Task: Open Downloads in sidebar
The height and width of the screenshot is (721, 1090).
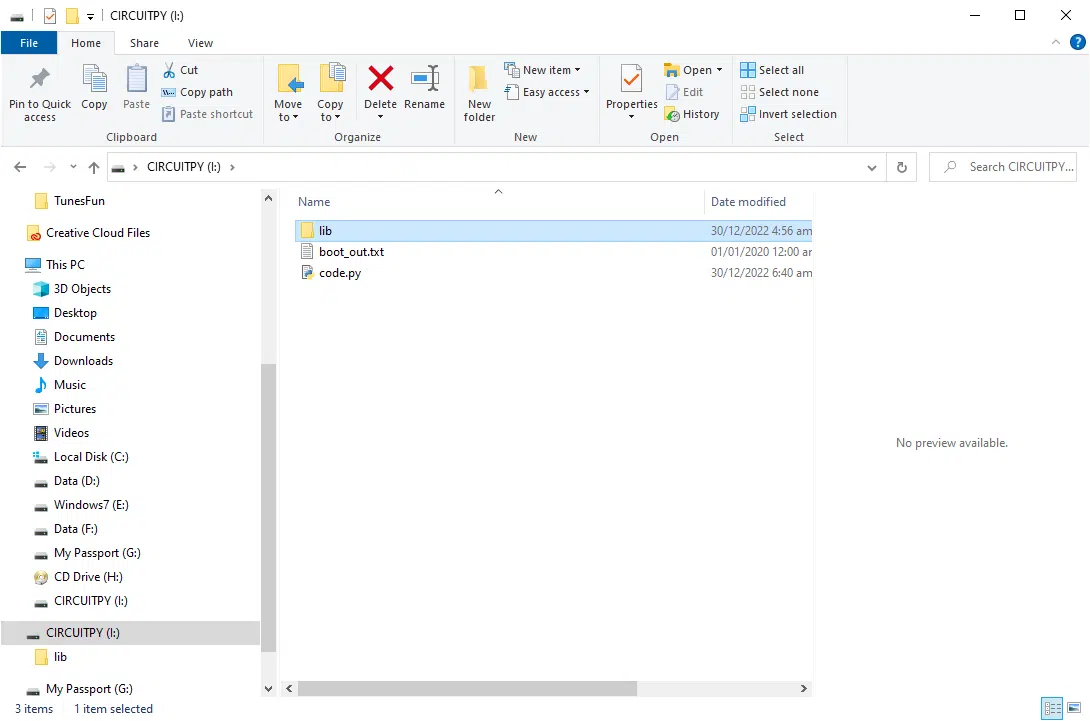Action: (83, 361)
